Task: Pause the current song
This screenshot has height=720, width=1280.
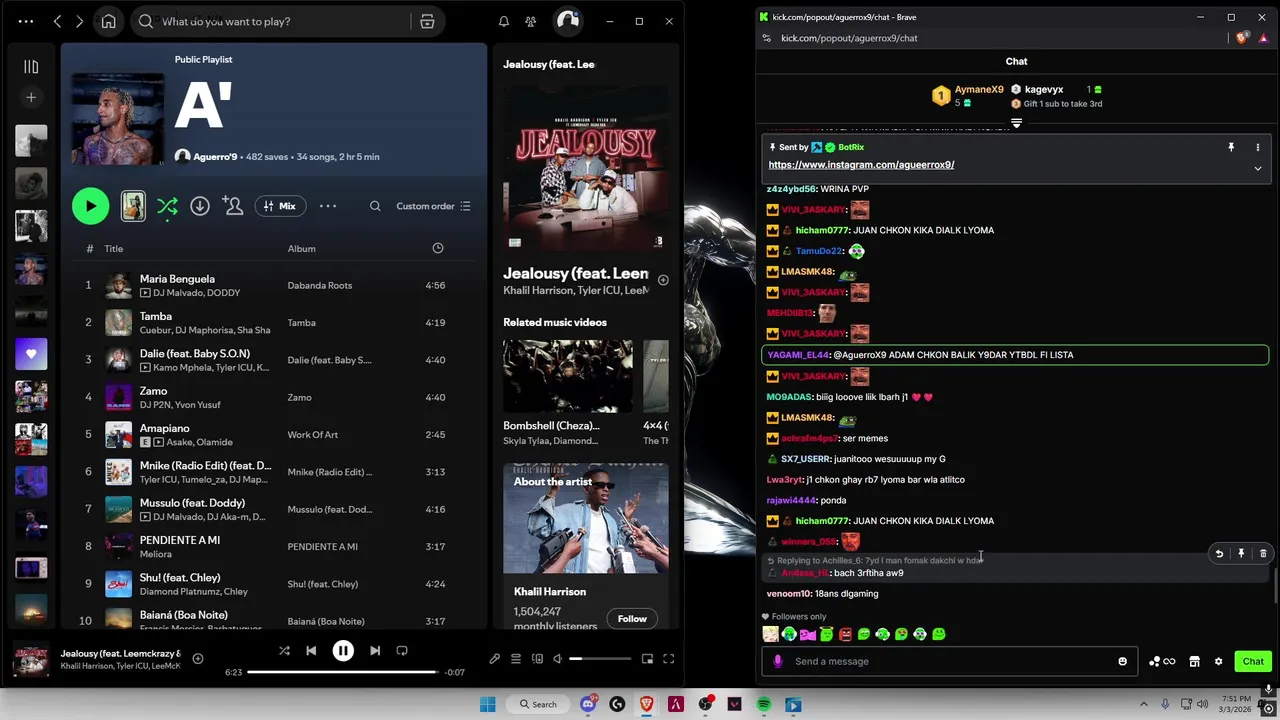Action: coord(343,651)
